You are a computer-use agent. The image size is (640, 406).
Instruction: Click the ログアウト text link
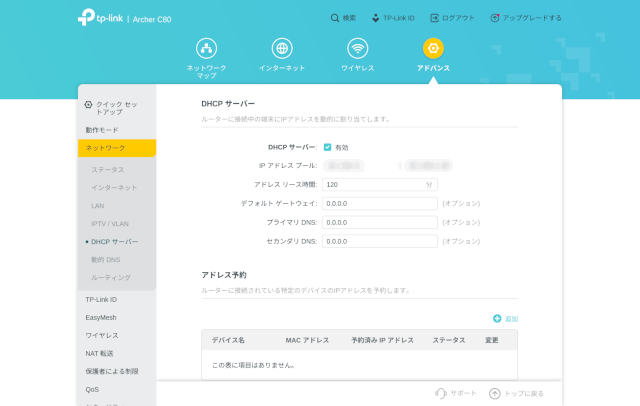tap(458, 18)
